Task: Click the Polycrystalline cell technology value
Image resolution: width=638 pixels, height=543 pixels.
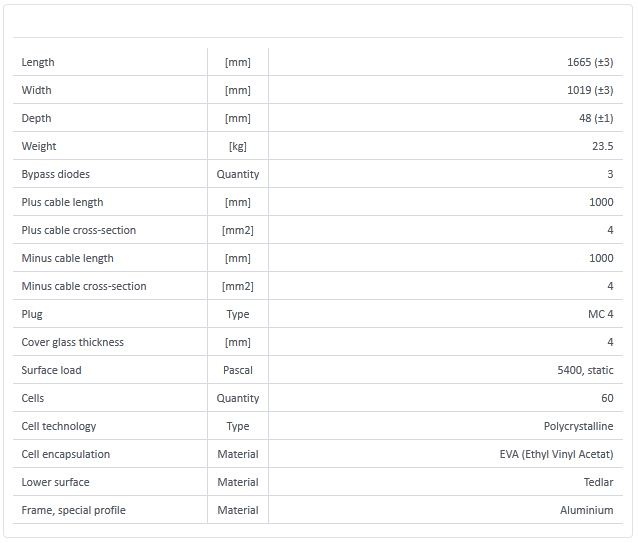Action: (x=578, y=426)
